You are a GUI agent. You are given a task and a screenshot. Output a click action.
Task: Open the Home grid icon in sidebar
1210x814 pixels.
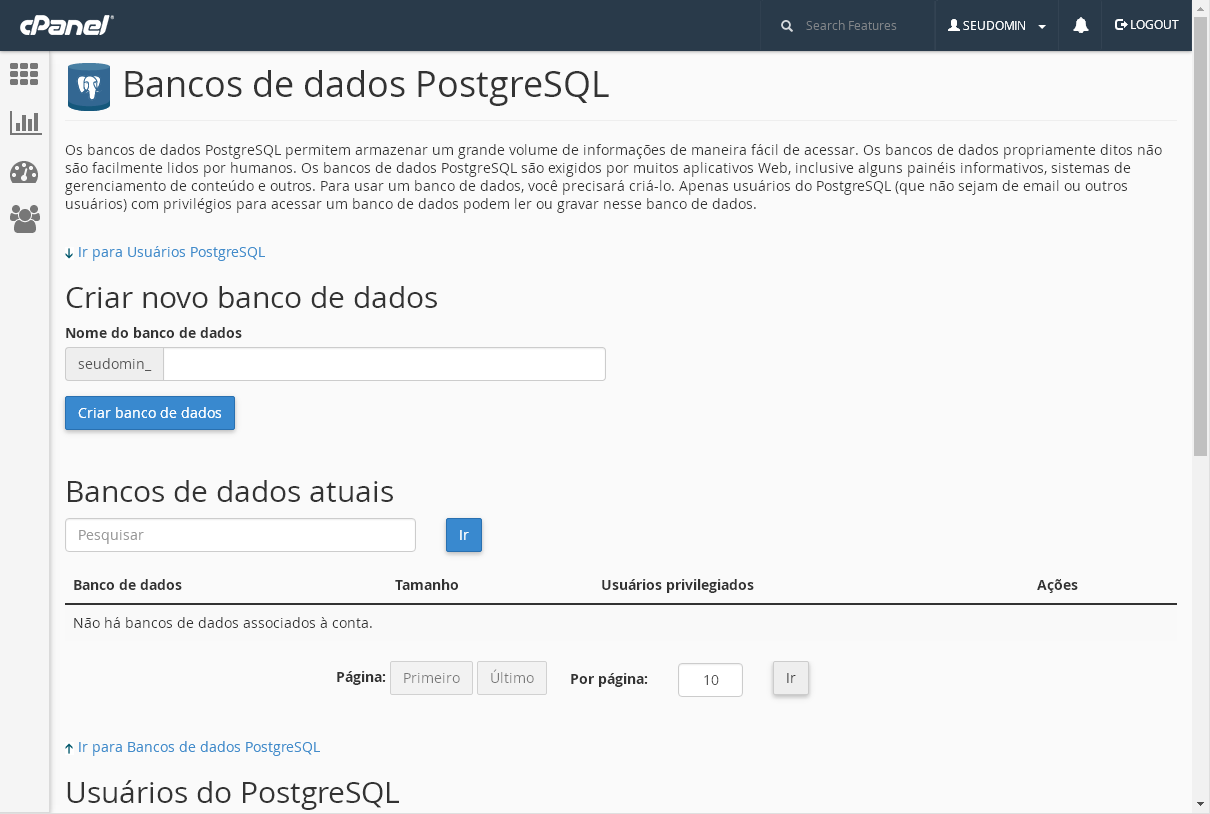click(x=24, y=74)
